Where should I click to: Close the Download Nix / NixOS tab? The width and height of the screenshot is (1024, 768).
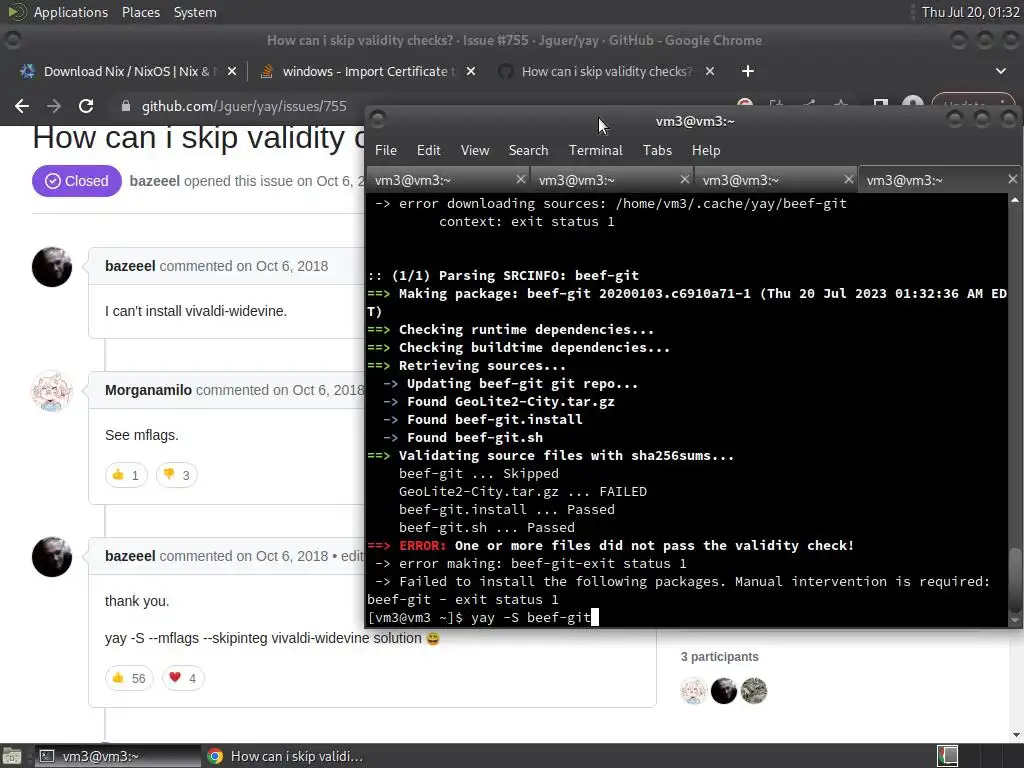pyautogui.click(x=232, y=71)
